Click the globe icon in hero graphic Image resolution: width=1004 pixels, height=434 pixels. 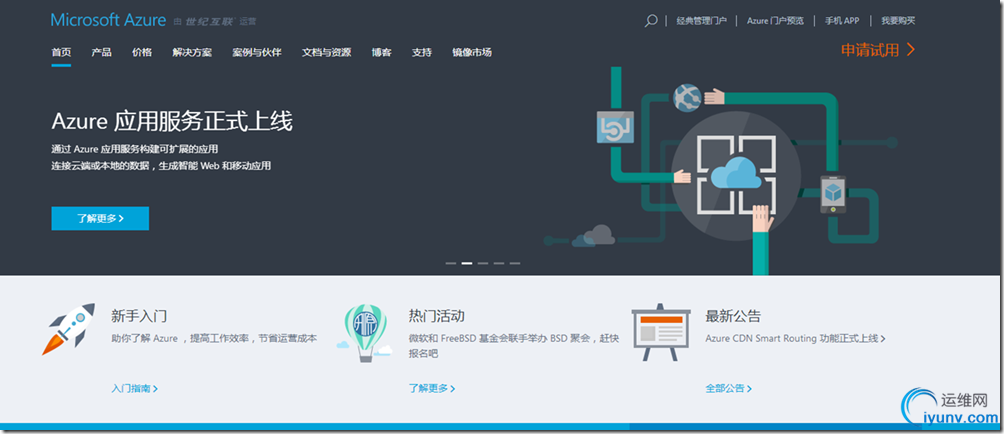(688, 98)
